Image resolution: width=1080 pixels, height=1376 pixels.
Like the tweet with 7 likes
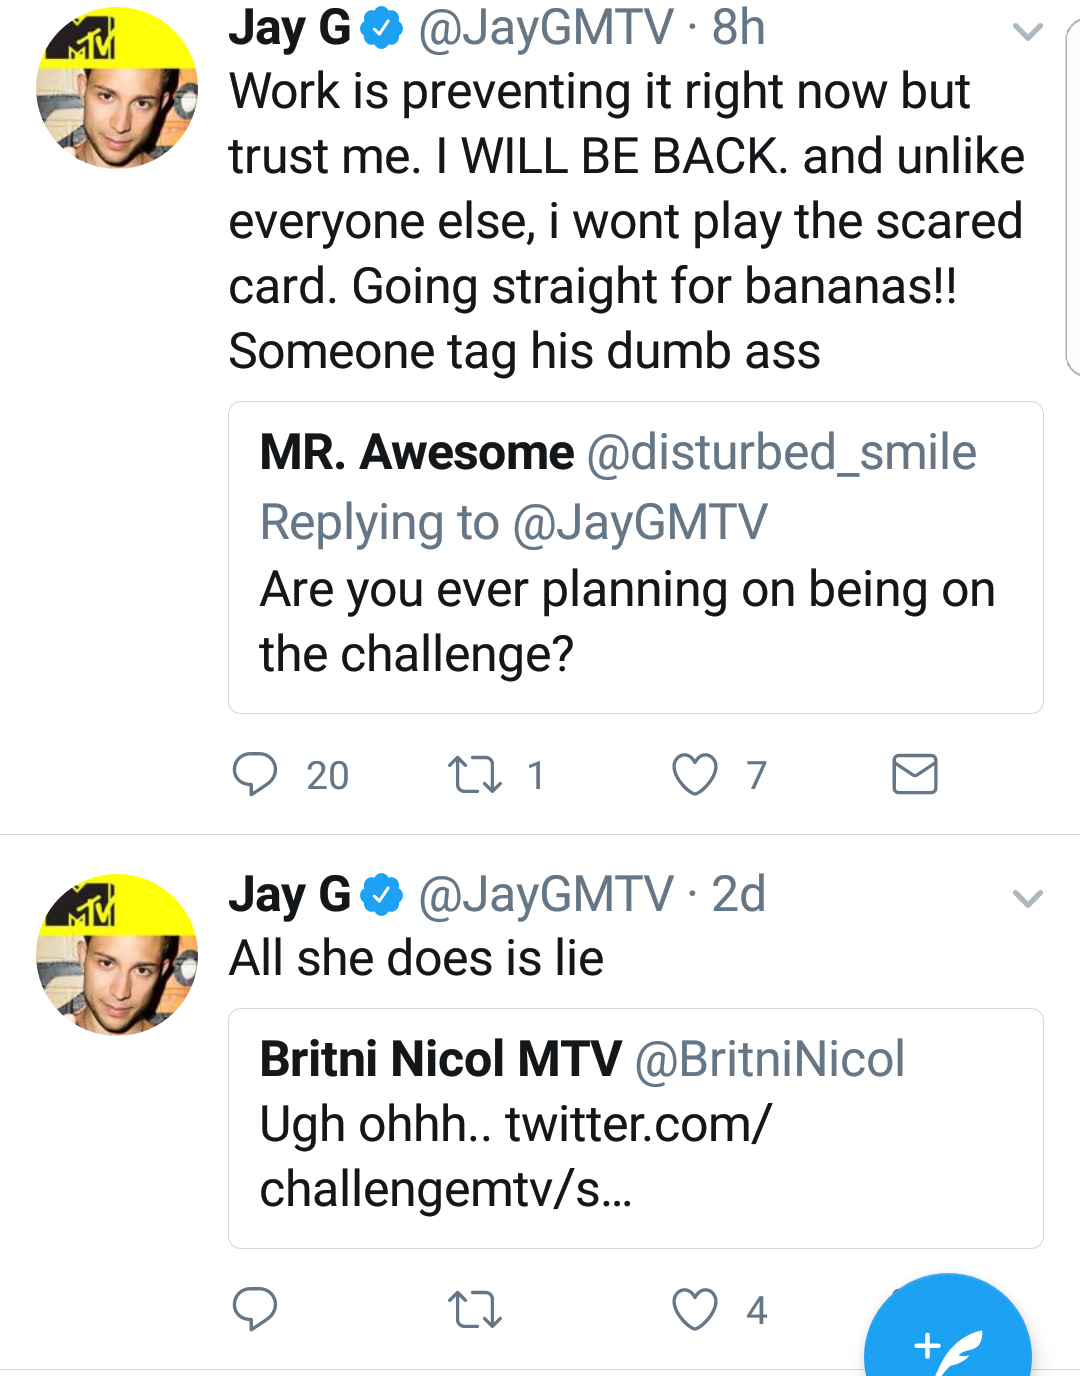[x=694, y=775]
